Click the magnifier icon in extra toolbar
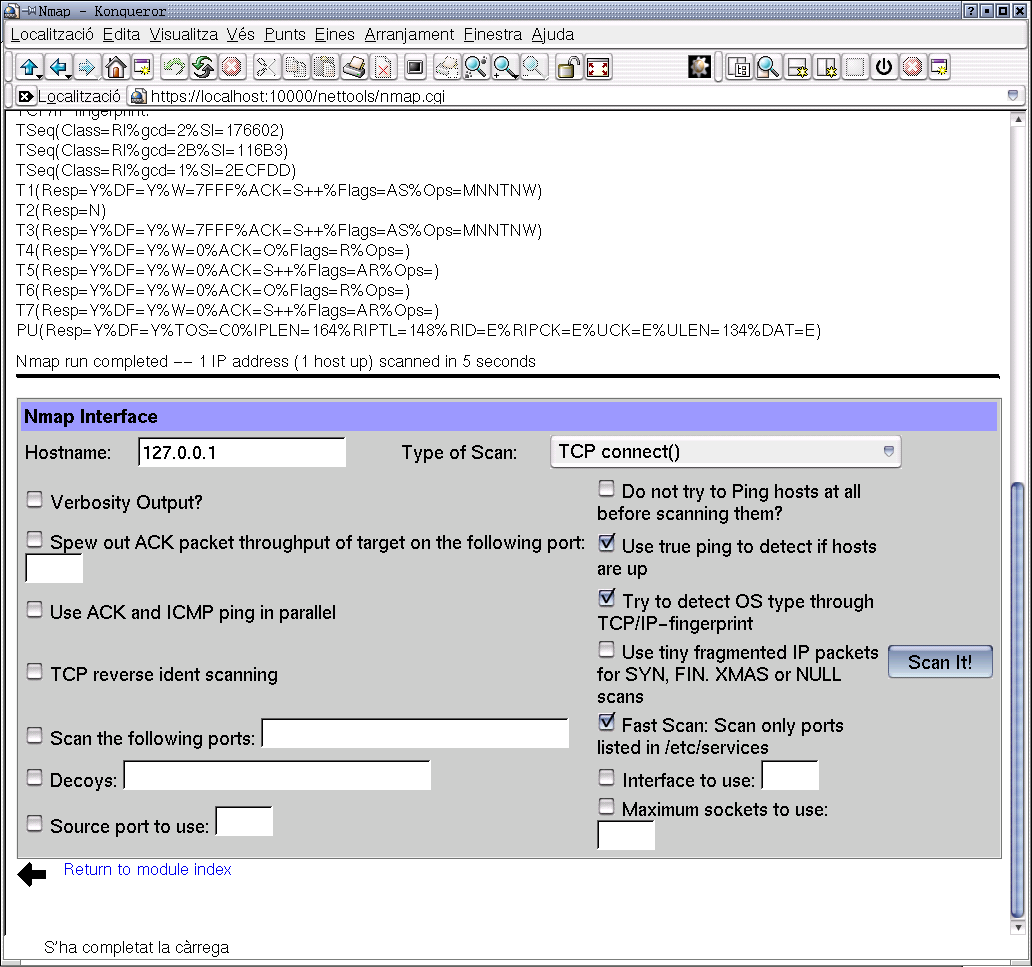 pos(768,67)
